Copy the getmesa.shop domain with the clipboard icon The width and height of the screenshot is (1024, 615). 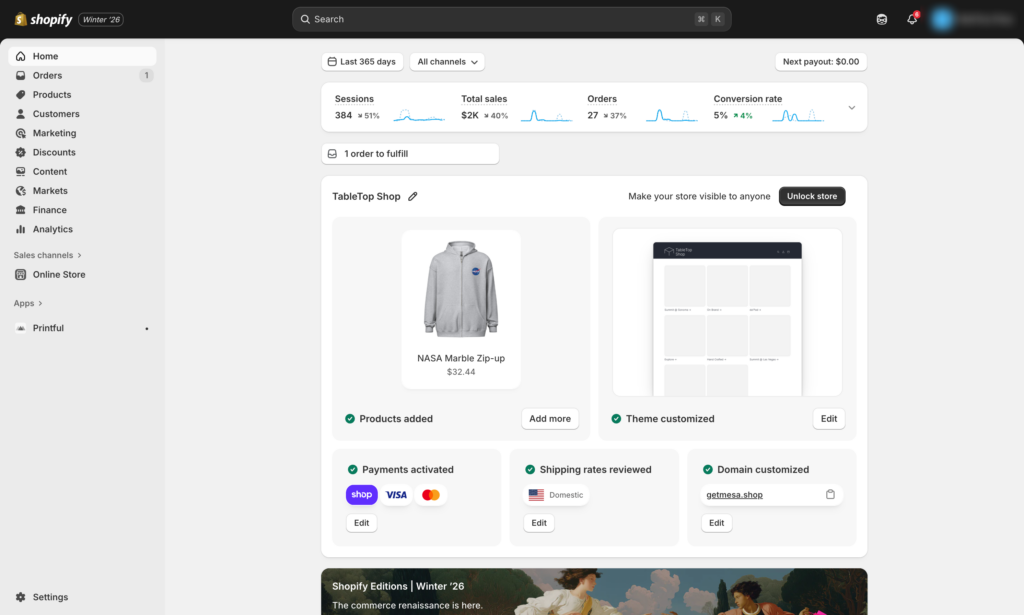coord(830,495)
